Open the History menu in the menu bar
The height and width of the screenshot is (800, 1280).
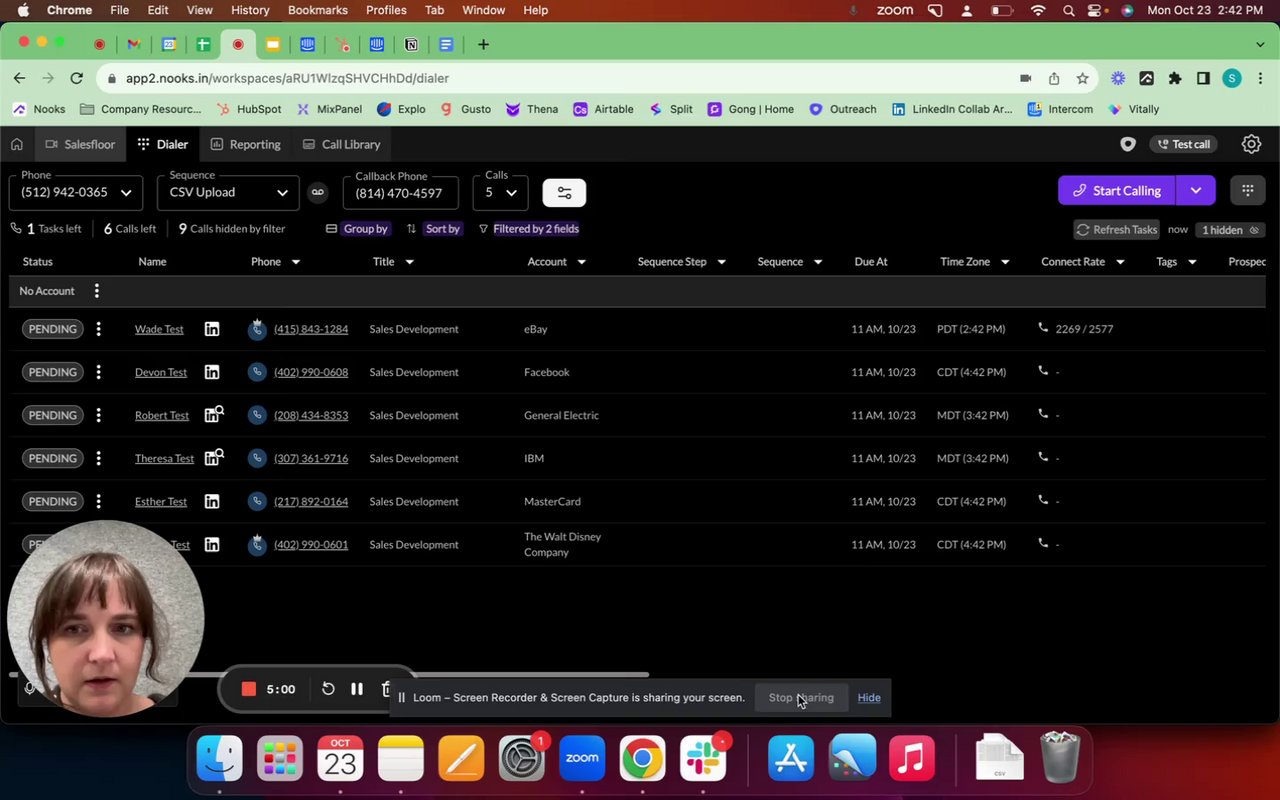point(250,10)
